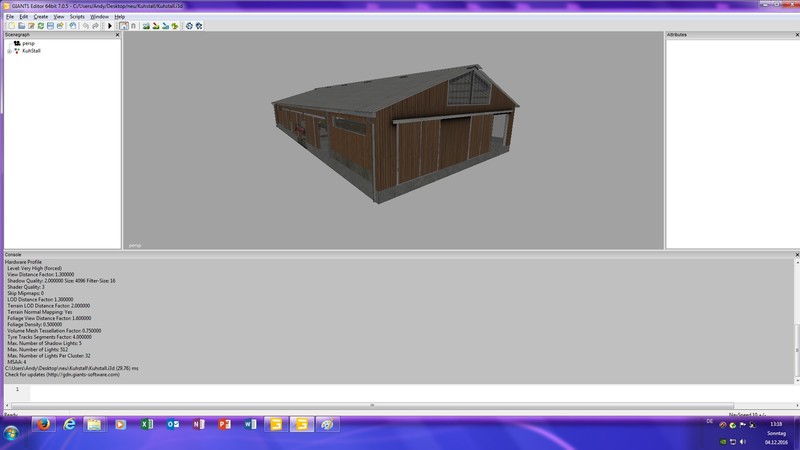Click the last globe-like toolbar icon
Viewport: 800px width, 450px height.
click(x=198, y=26)
